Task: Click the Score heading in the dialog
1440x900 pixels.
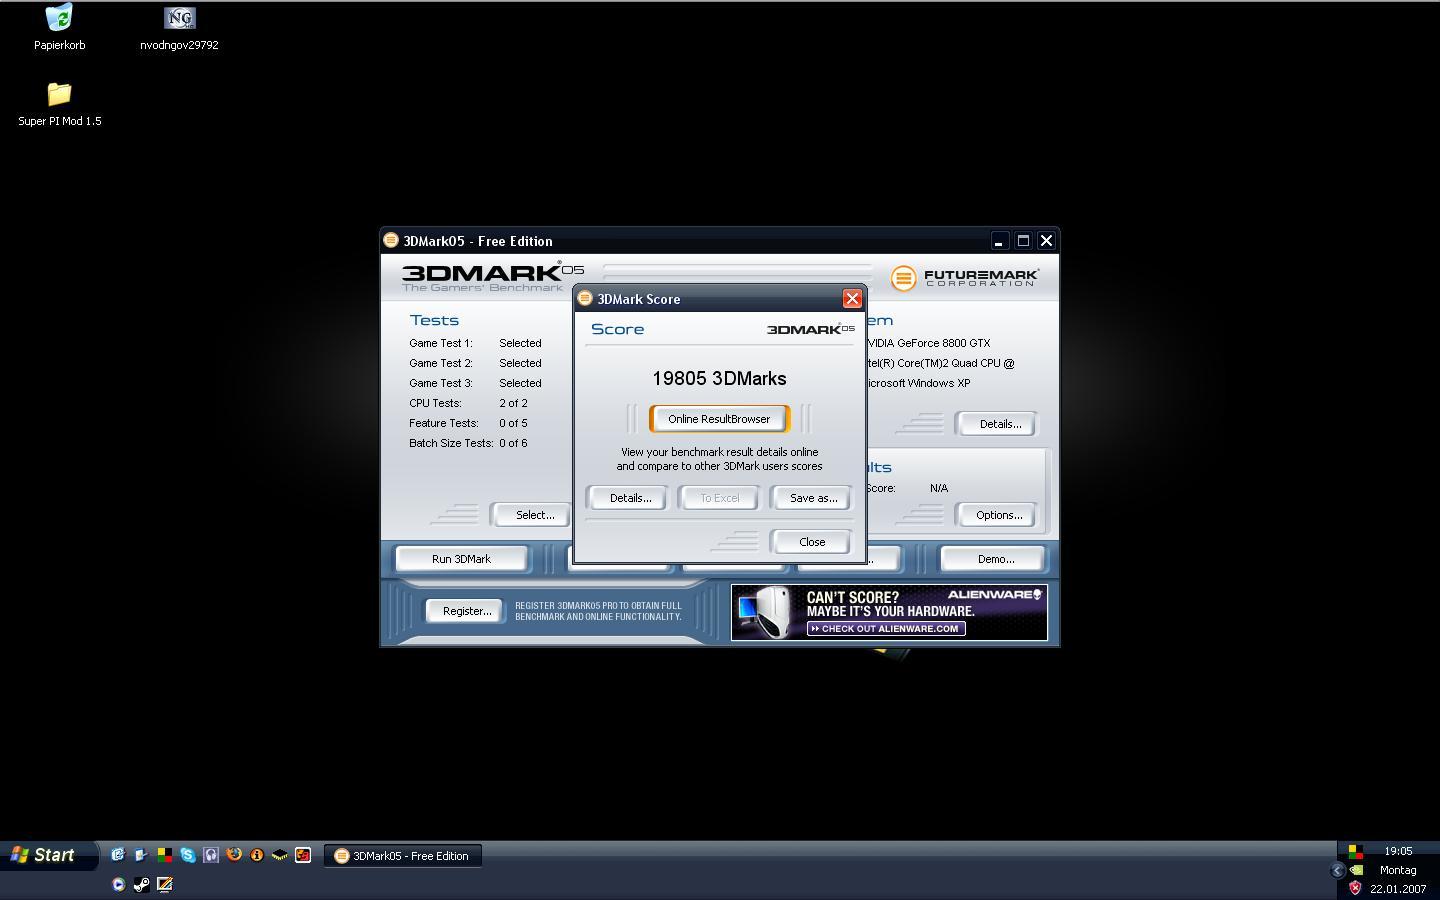Action: (617, 329)
